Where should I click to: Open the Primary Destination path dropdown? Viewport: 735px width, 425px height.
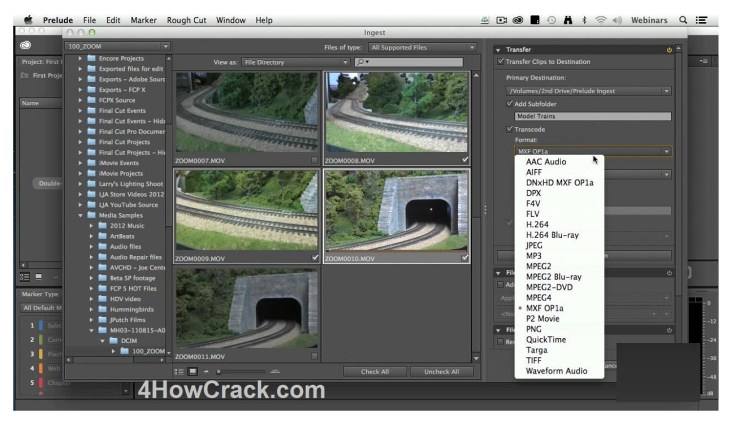click(589, 91)
